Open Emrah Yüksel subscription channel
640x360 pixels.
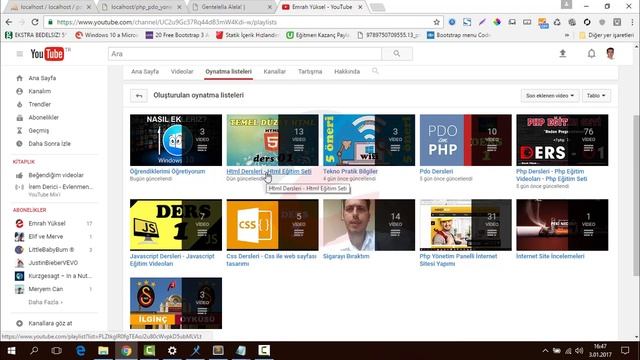tap(47, 224)
